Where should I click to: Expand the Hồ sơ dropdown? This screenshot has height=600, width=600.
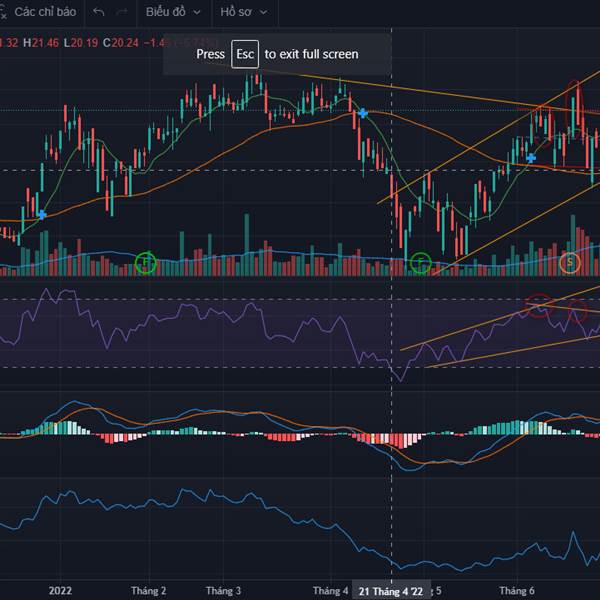click(244, 12)
